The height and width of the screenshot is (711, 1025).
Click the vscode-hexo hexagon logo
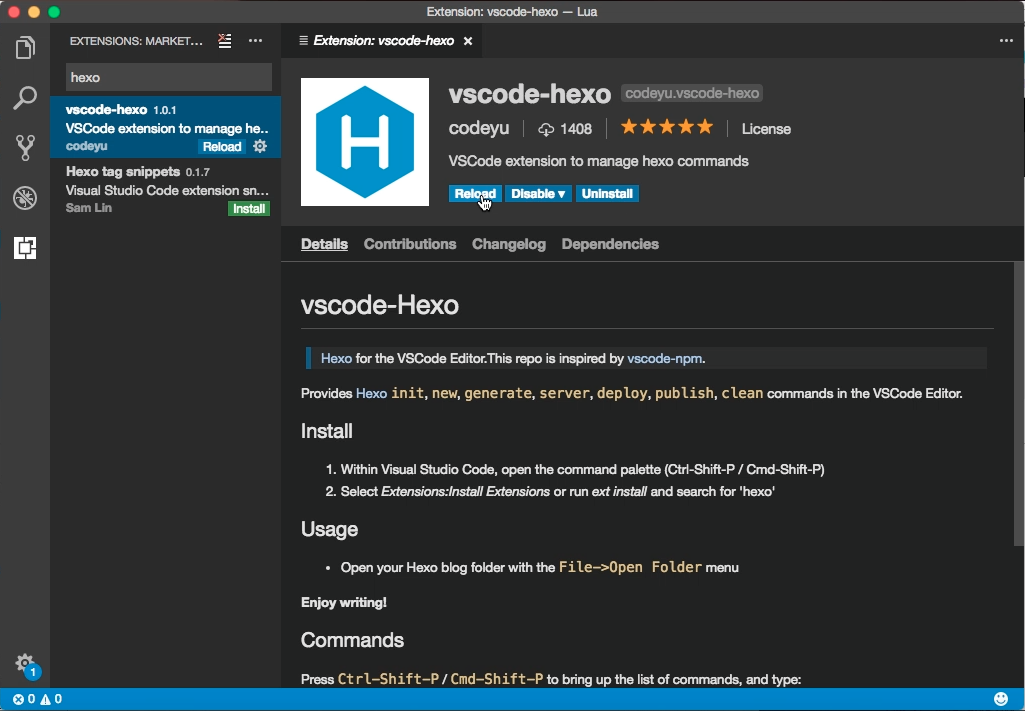pyautogui.click(x=365, y=142)
